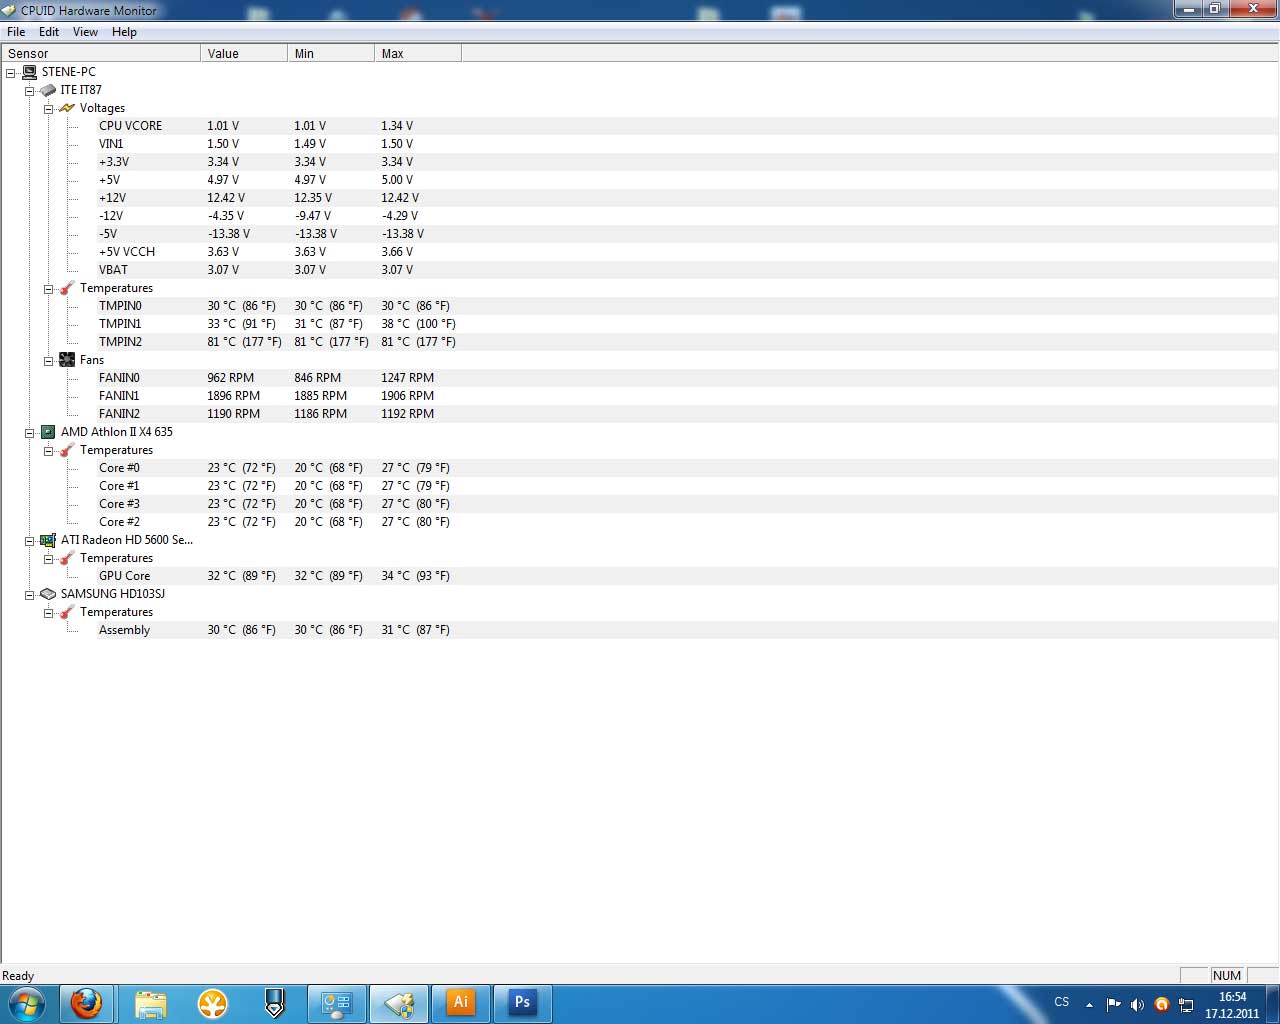This screenshot has width=1280, height=1024.
Task: Click the ATI Radeon graphics card icon
Action: [x=48, y=540]
